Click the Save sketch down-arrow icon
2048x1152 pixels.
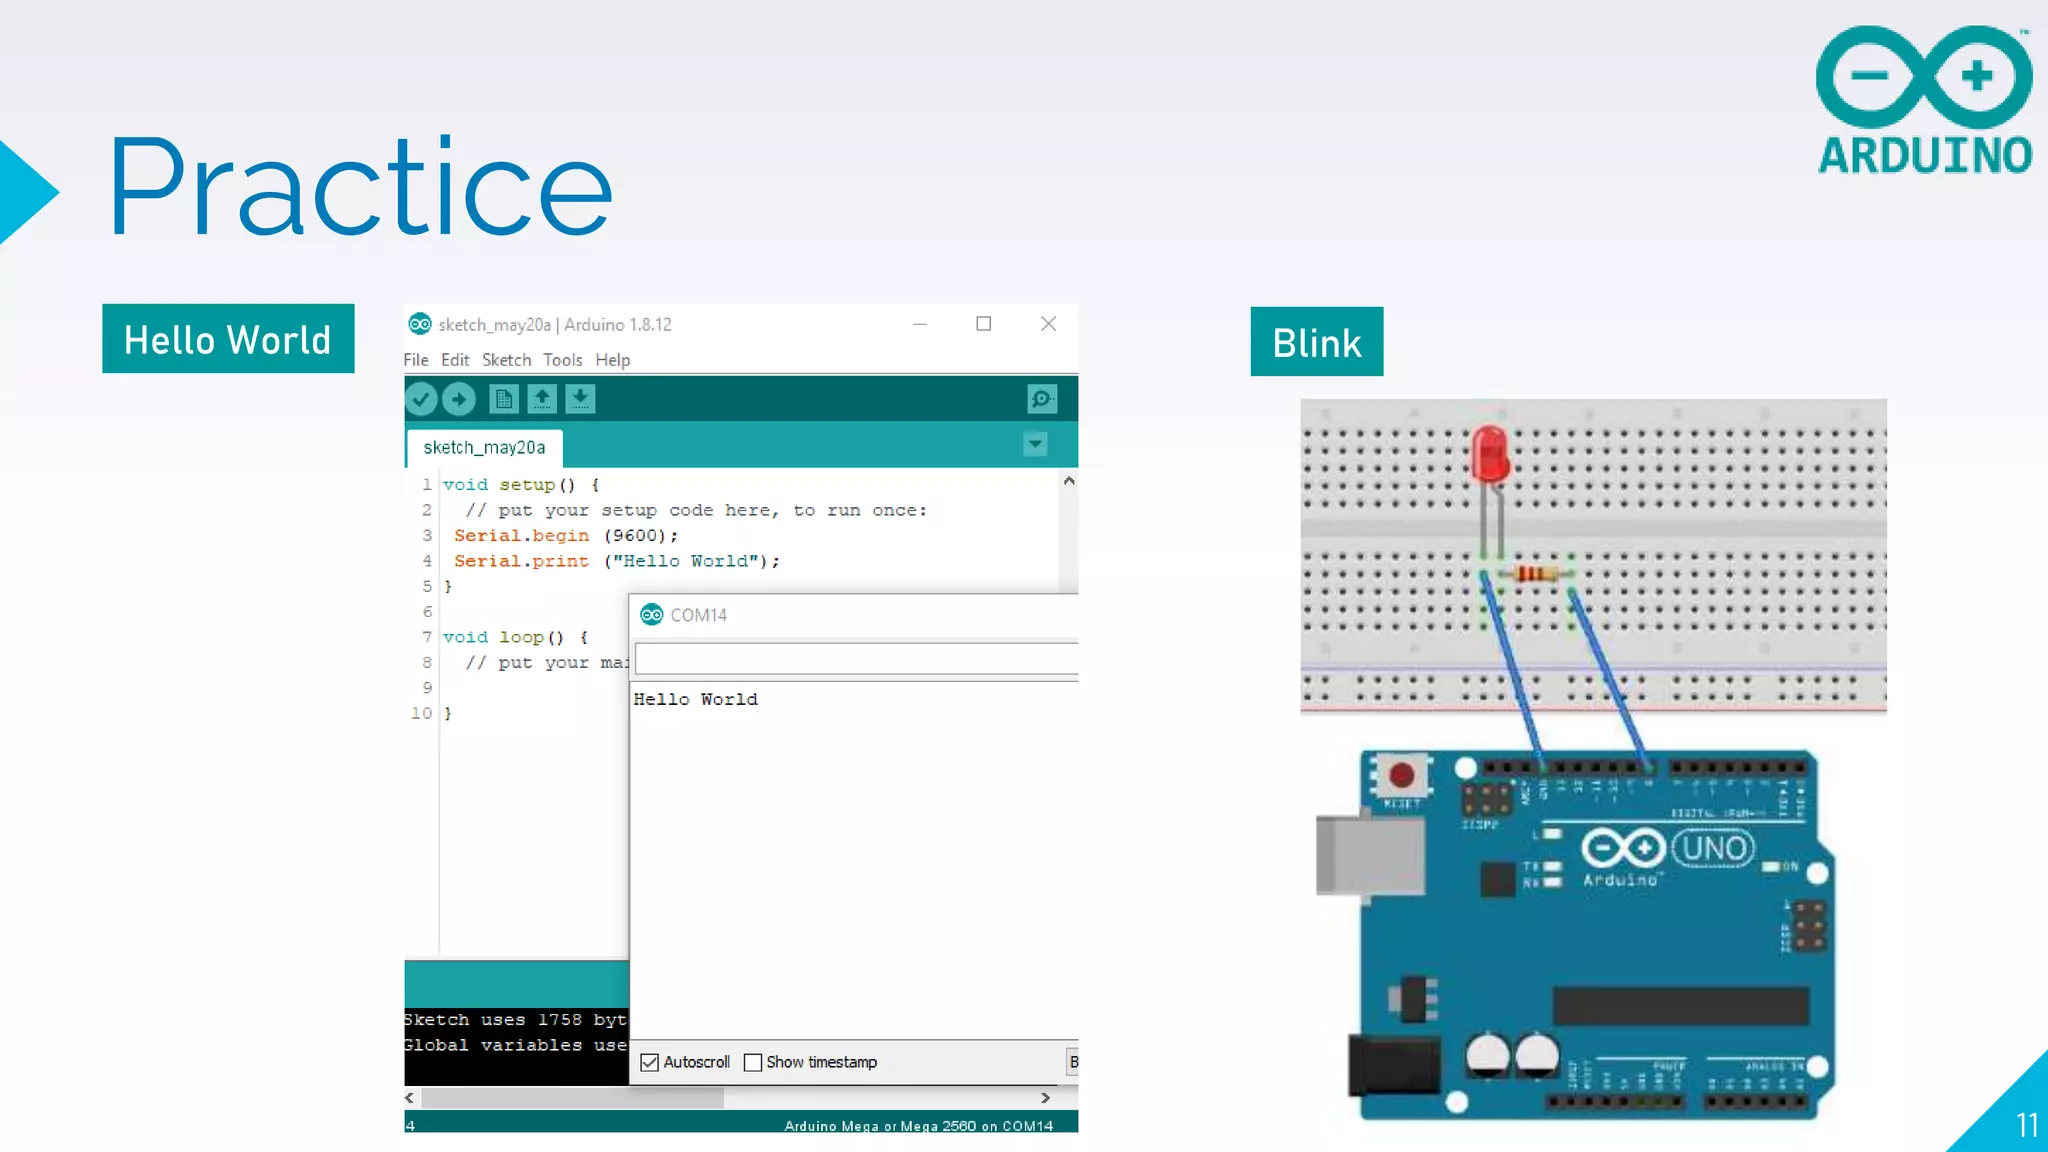click(580, 399)
